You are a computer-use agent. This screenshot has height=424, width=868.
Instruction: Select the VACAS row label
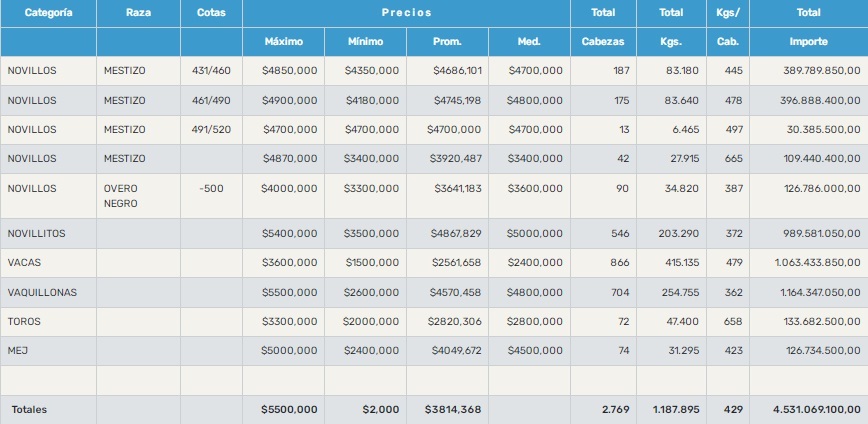point(23,263)
